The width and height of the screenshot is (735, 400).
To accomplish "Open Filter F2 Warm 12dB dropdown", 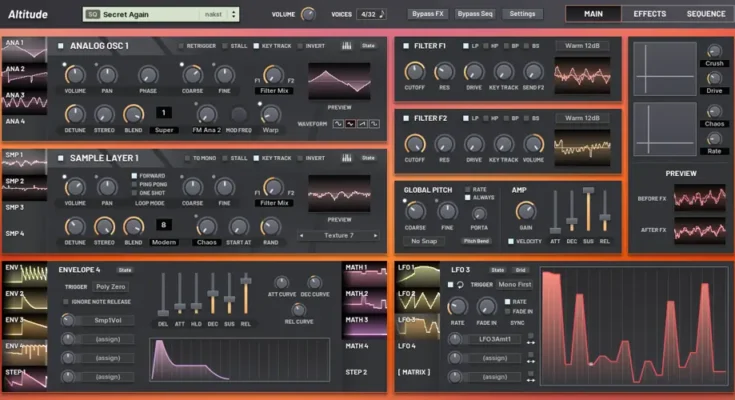I will coord(582,118).
